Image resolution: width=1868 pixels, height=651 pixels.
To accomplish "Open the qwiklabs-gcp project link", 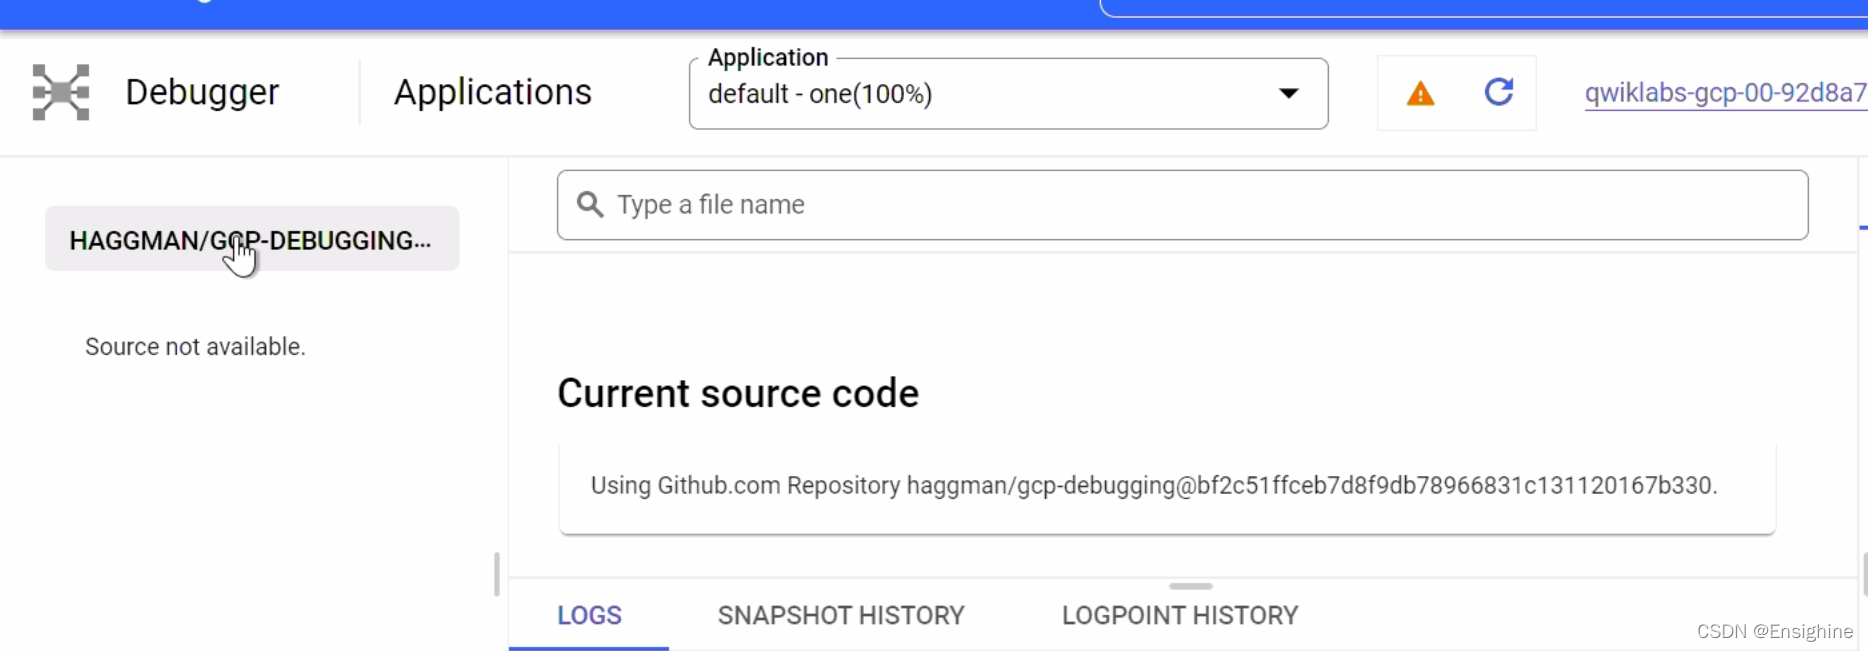I will [1725, 93].
